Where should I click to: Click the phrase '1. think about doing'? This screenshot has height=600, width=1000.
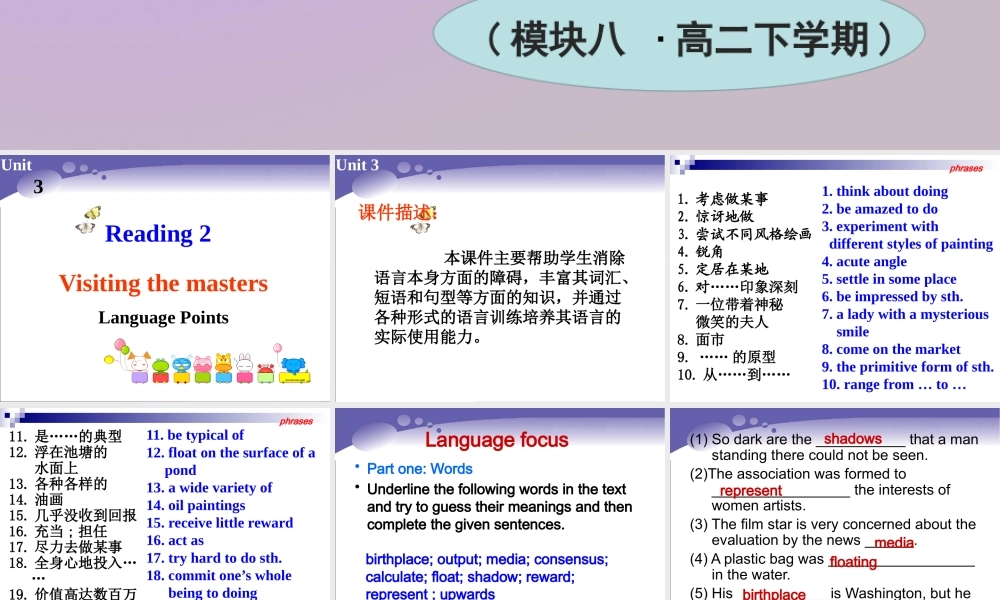(x=885, y=191)
